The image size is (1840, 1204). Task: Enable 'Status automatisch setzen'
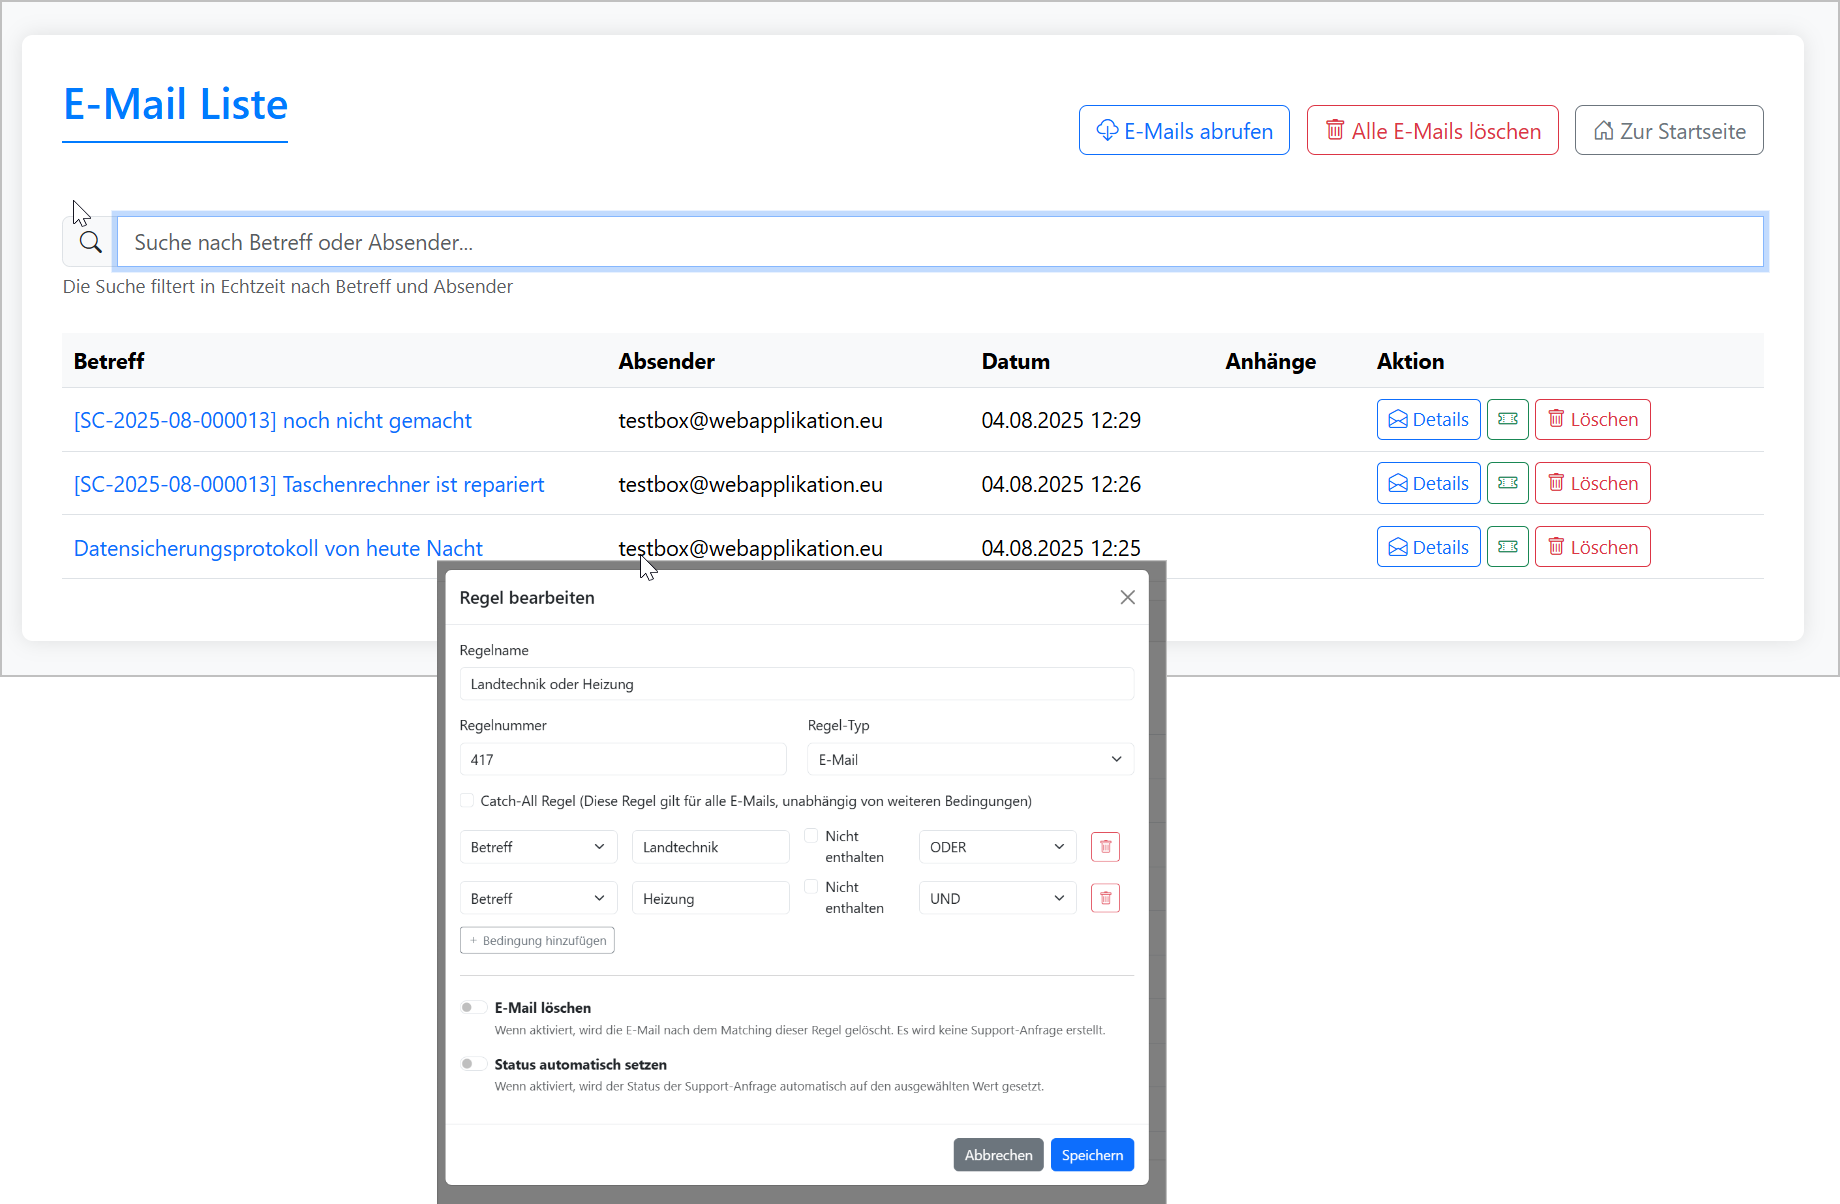(x=472, y=1063)
